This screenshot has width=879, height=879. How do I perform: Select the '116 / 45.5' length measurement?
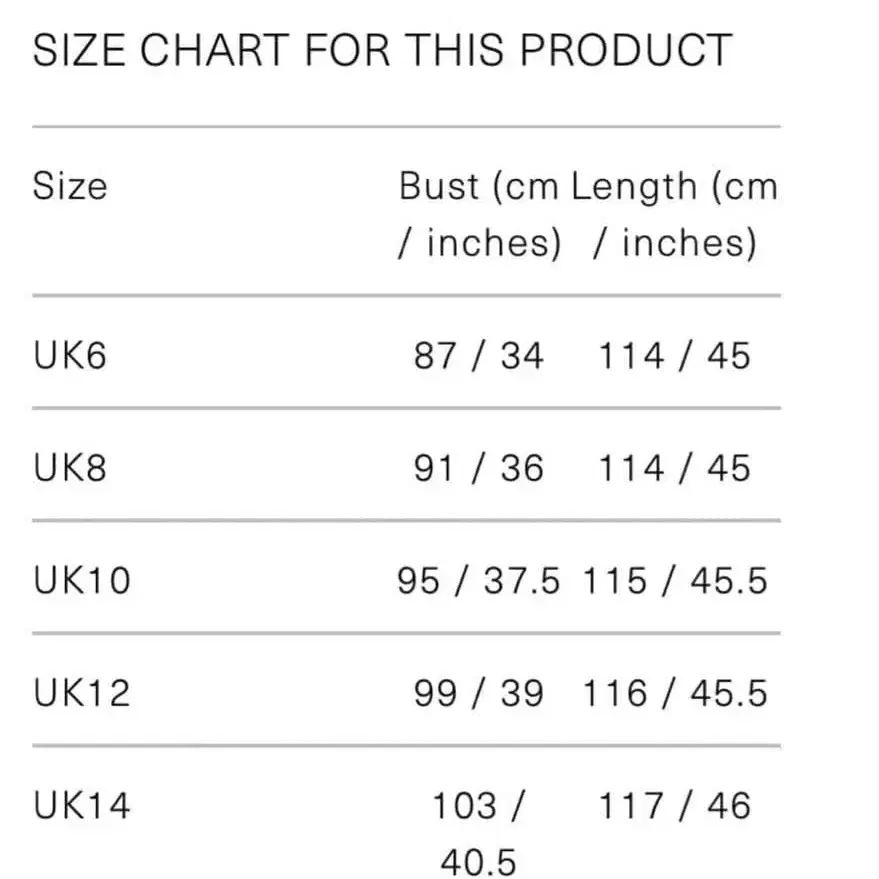675,693
